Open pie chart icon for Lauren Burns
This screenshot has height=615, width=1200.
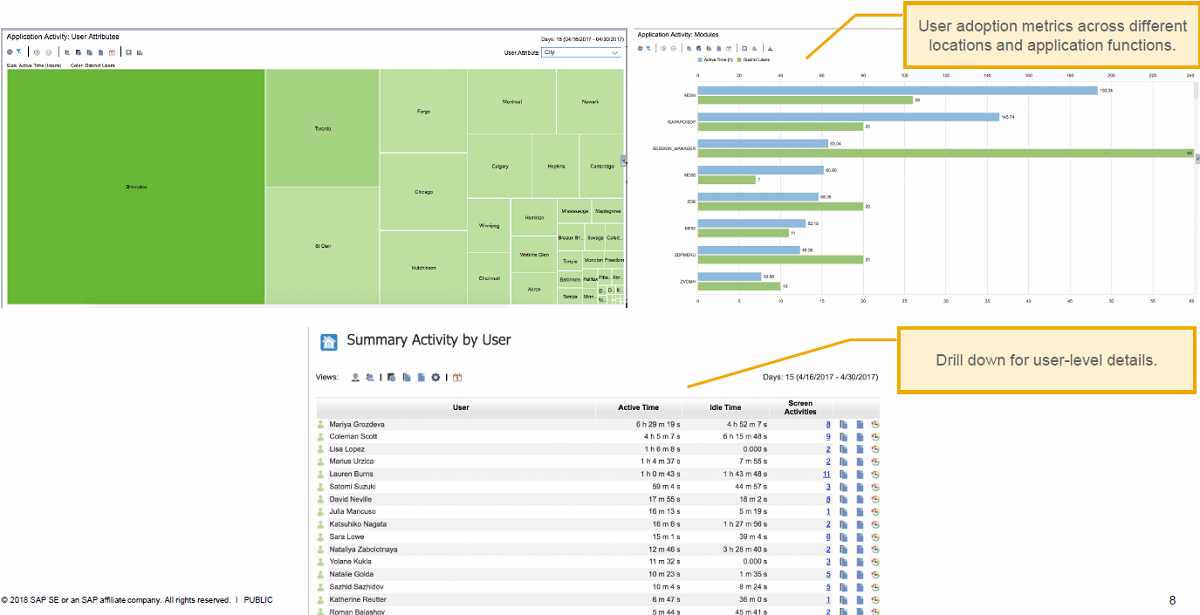coord(875,474)
